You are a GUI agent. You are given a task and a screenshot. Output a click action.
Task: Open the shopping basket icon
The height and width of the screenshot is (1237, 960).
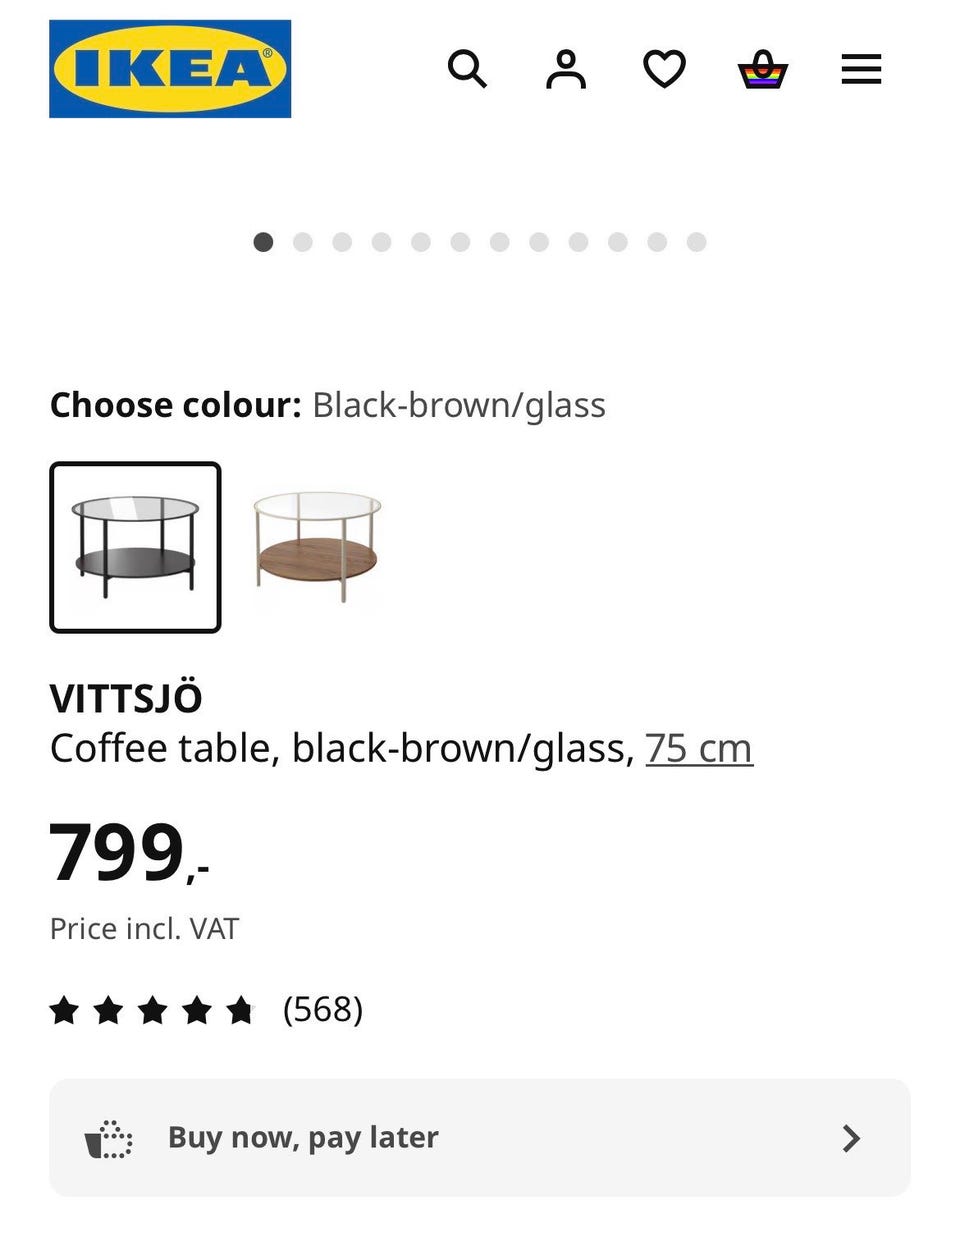[x=763, y=69]
